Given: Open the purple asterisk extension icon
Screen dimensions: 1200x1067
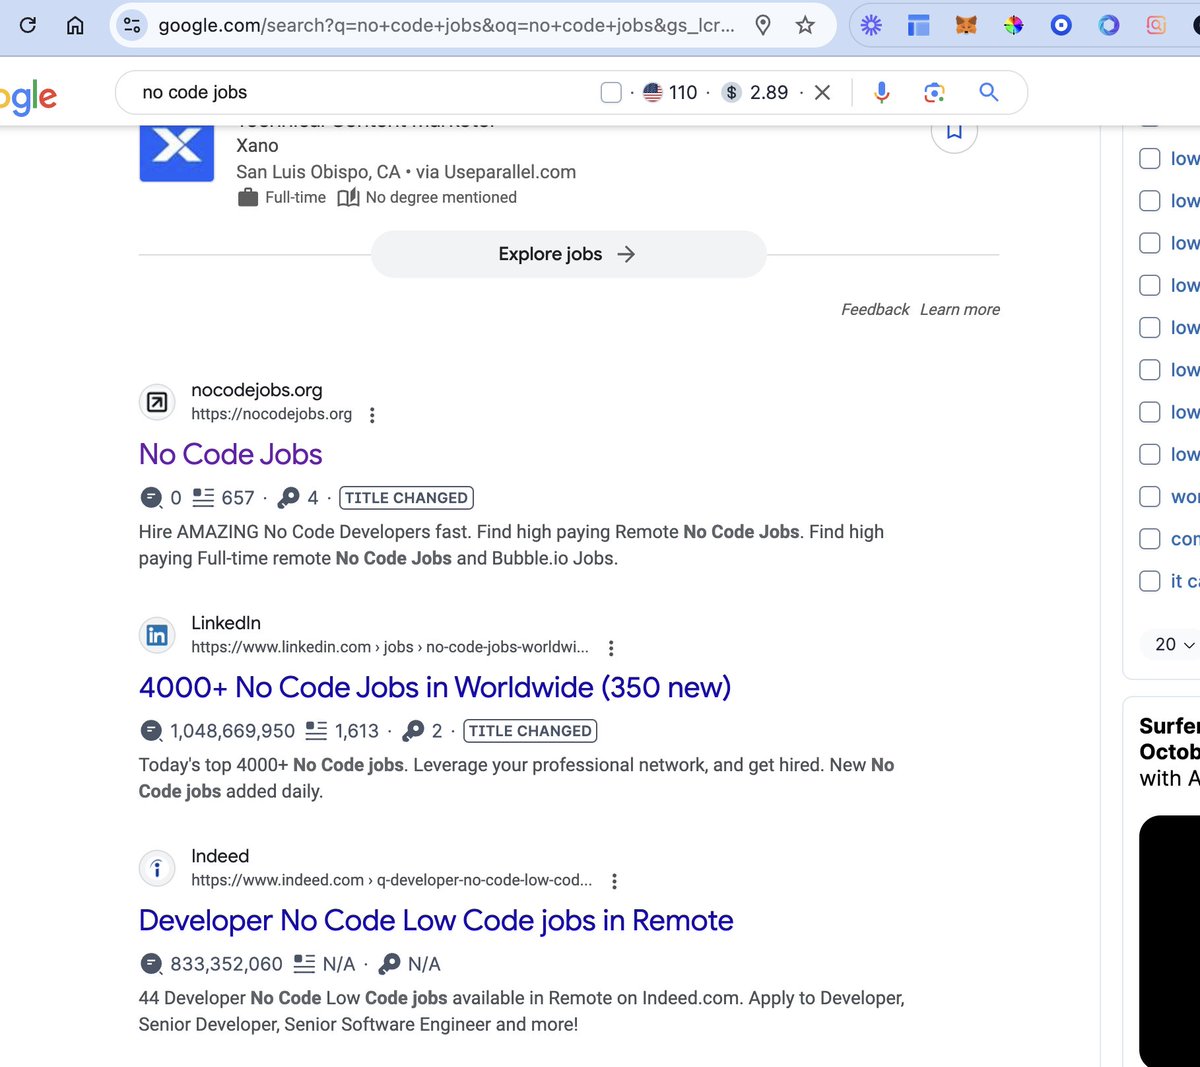Looking at the screenshot, I should click(x=871, y=25).
